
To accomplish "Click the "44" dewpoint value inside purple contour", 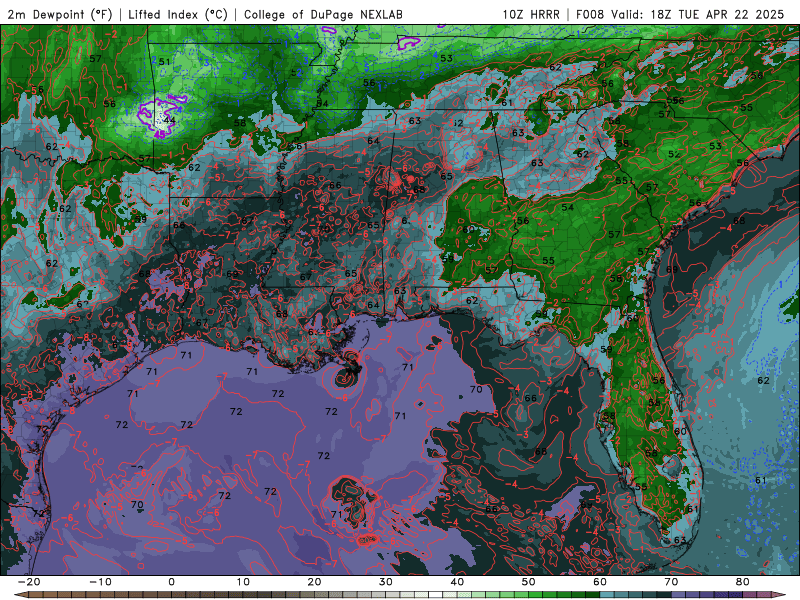I will tap(169, 121).
